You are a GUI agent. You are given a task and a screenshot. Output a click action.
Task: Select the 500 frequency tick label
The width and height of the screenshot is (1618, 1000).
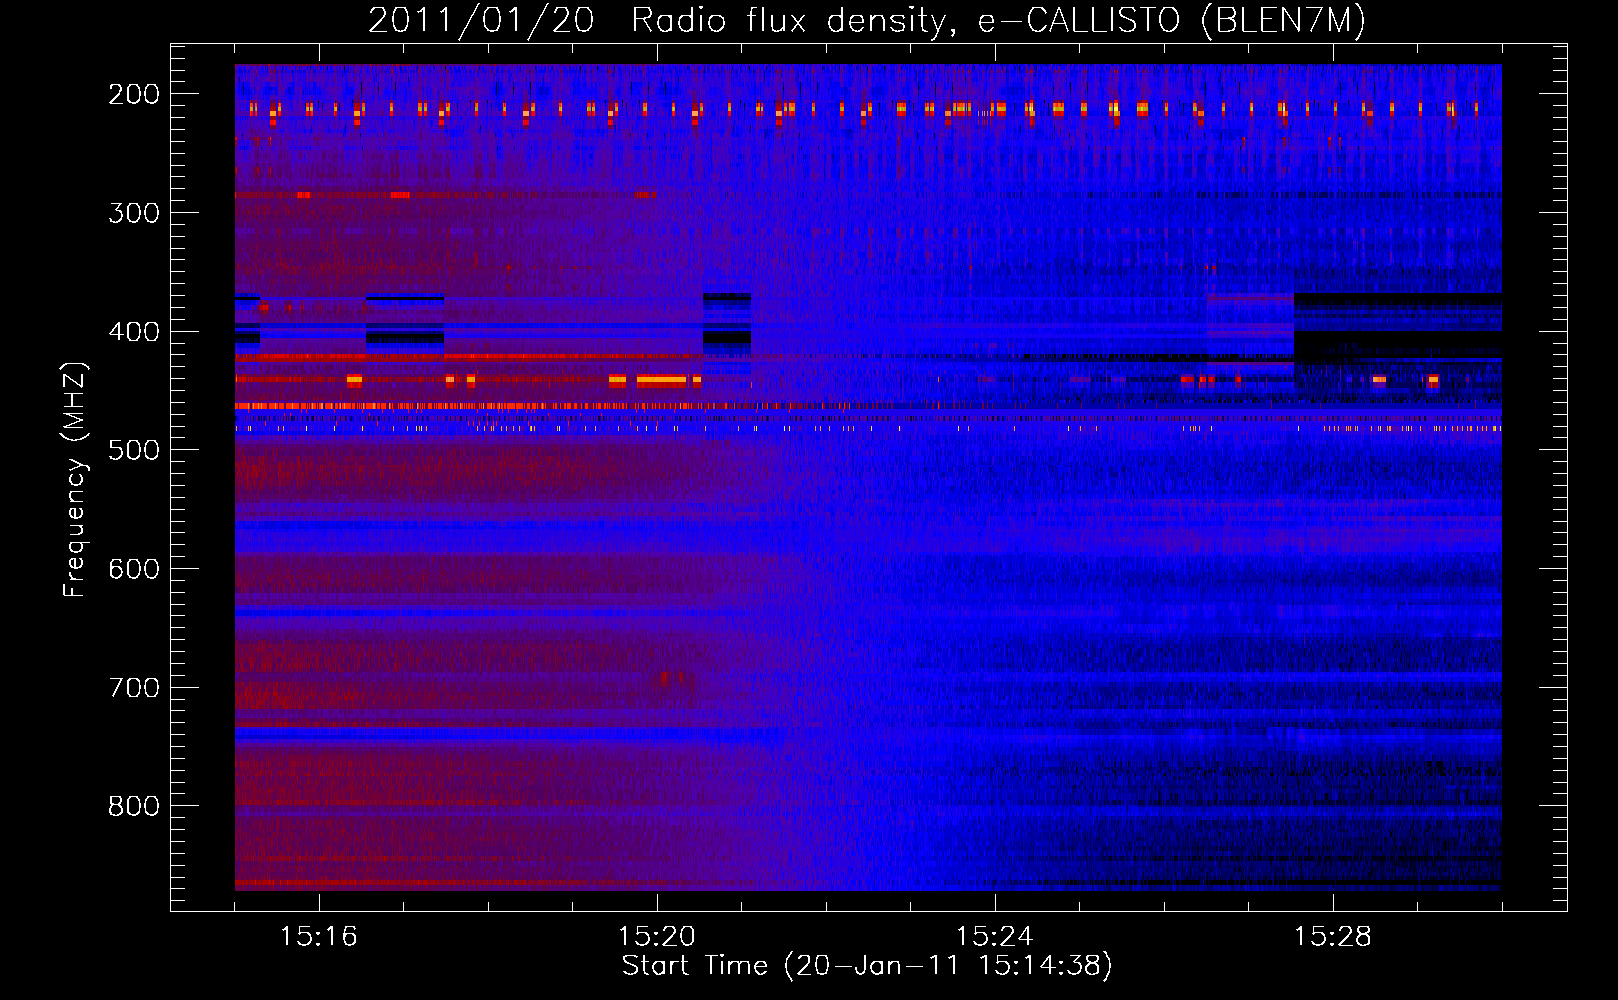tap(134, 451)
